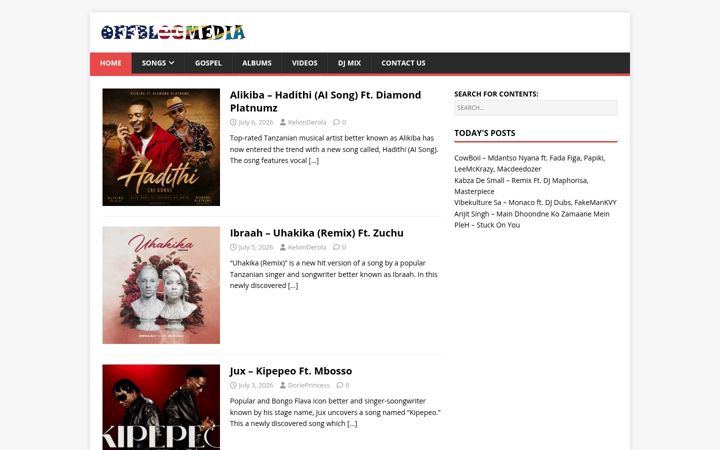Open author KelvinDerola on Hadithi post
Screen dimensions: 720x450
pos(307,122)
